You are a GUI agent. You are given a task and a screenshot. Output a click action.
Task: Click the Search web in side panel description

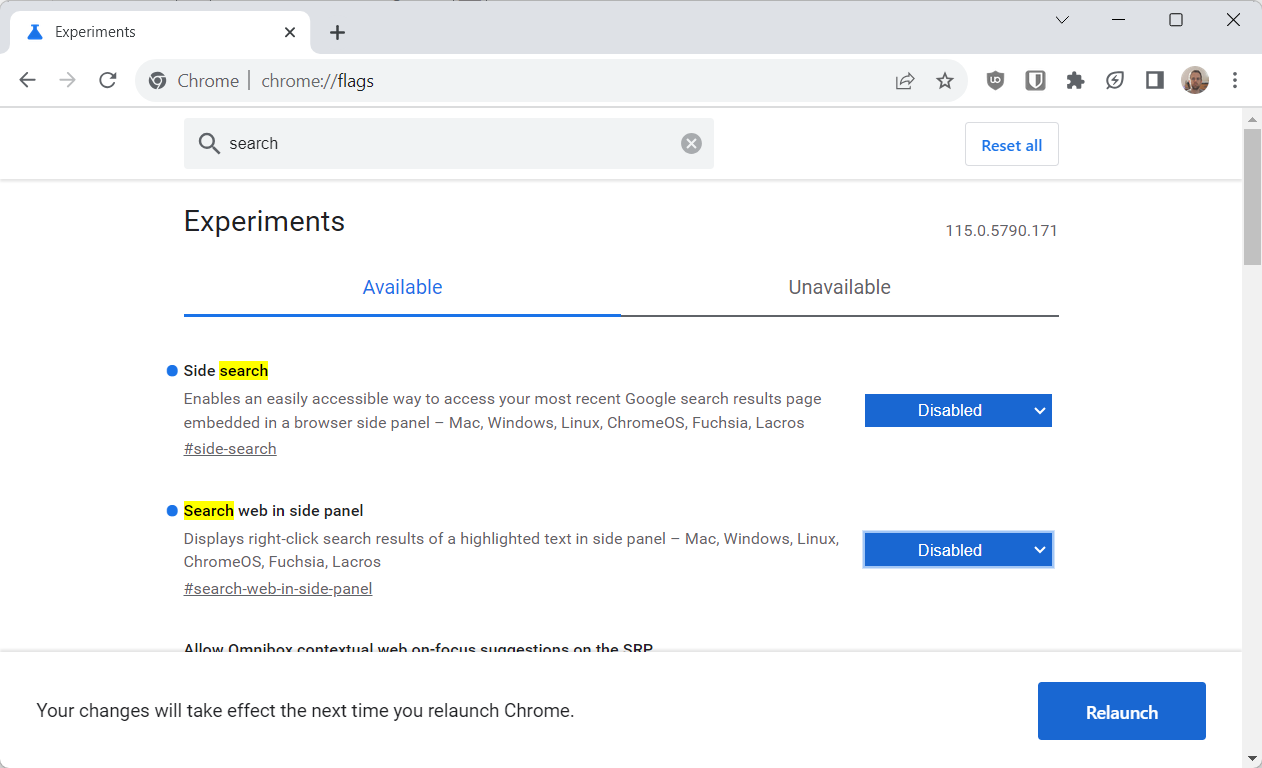coord(511,551)
